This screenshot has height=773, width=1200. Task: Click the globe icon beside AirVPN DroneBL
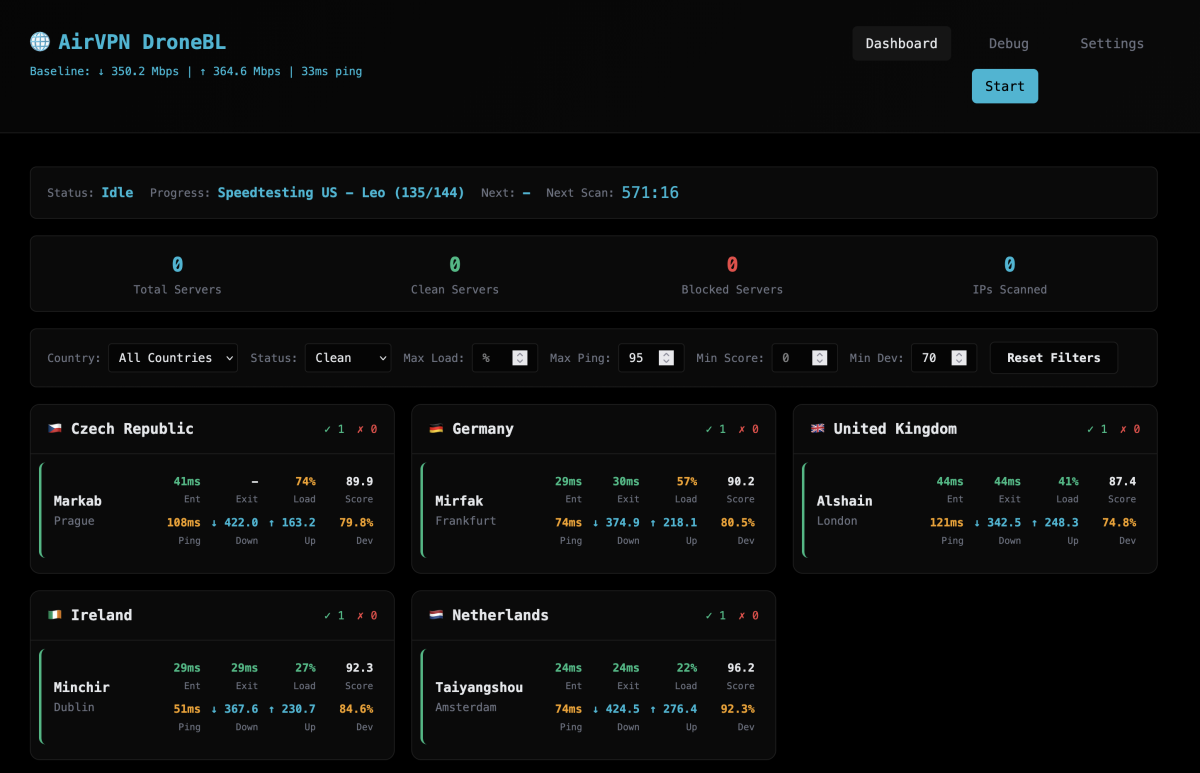[40, 42]
